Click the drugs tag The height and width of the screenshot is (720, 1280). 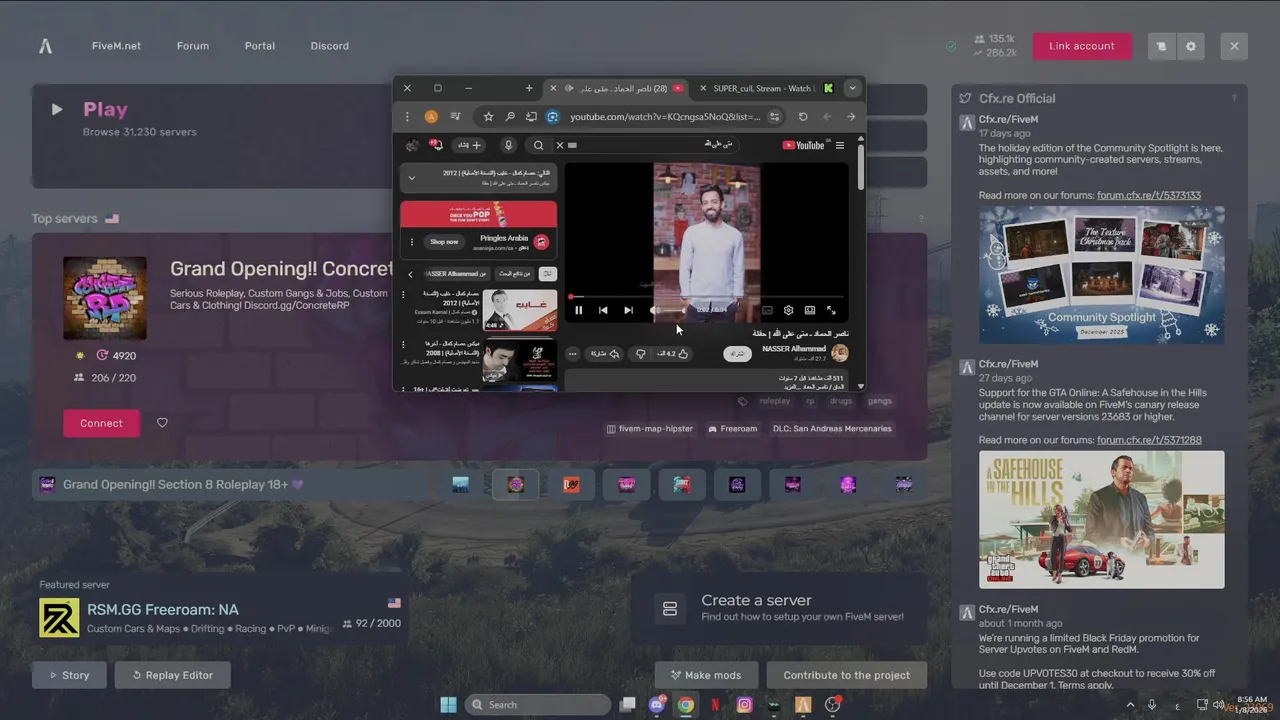[x=841, y=401]
